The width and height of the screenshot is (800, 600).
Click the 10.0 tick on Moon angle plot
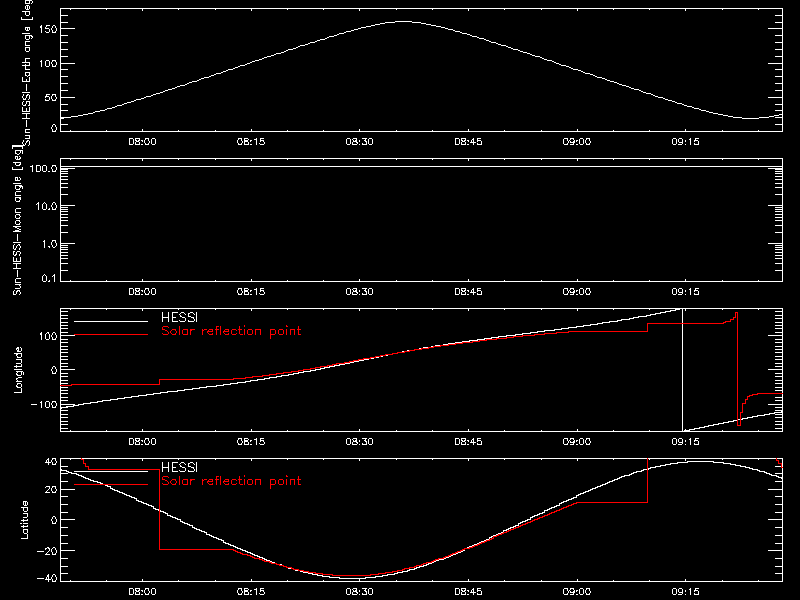pos(46,206)
